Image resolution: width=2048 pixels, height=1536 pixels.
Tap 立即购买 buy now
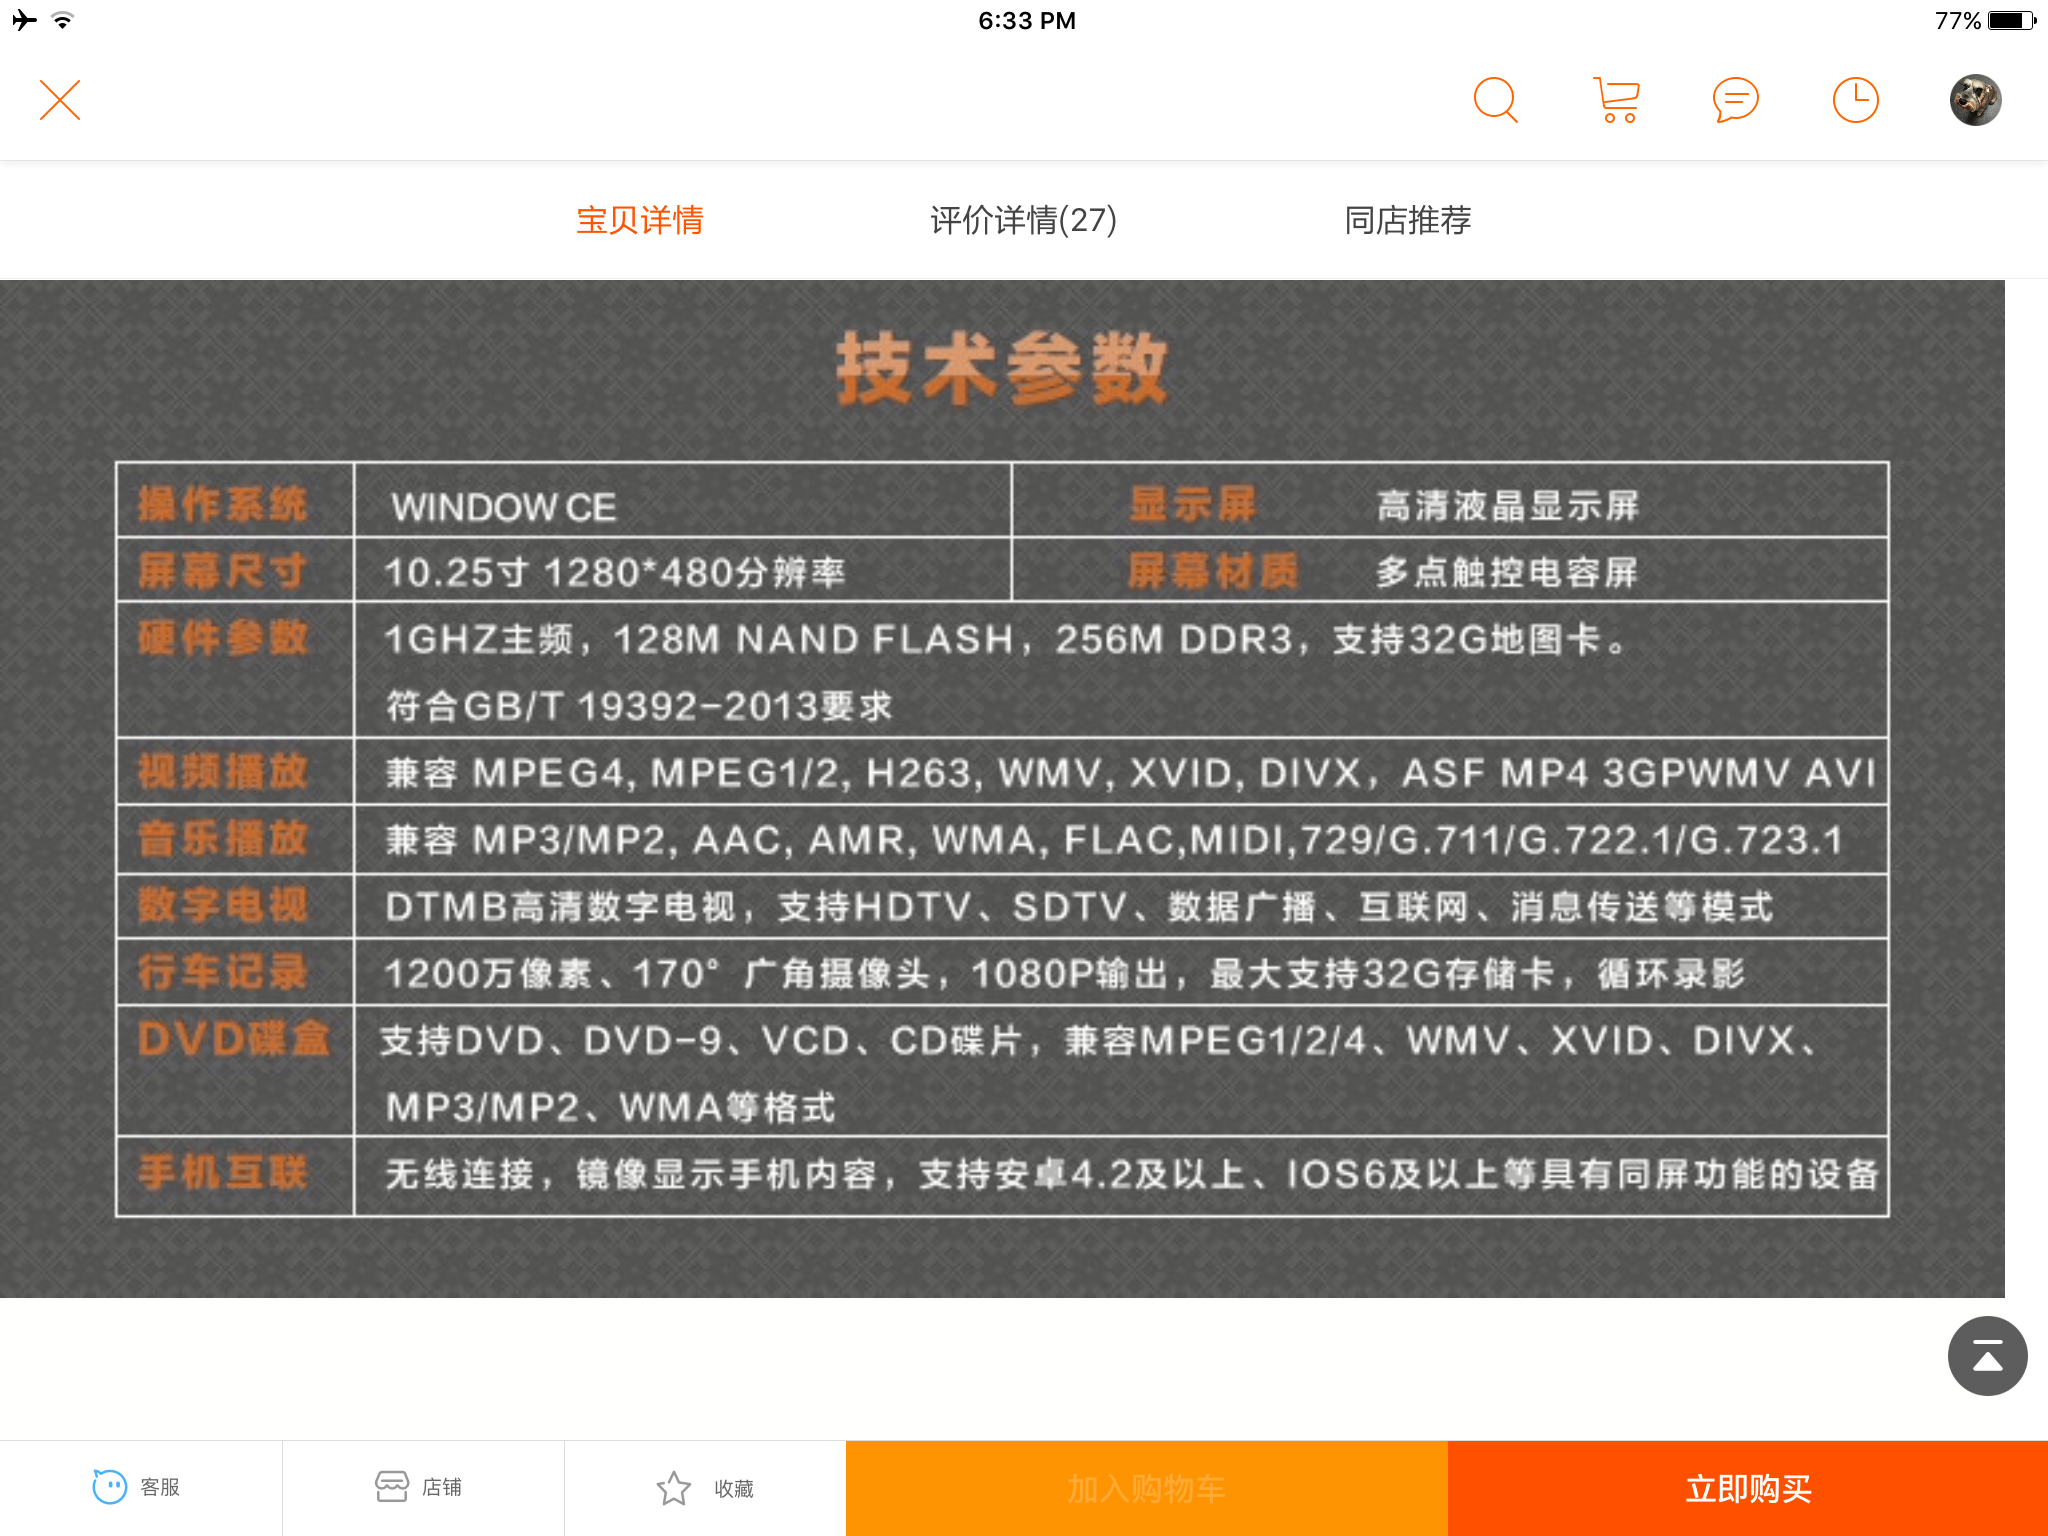(1748, 1488)
